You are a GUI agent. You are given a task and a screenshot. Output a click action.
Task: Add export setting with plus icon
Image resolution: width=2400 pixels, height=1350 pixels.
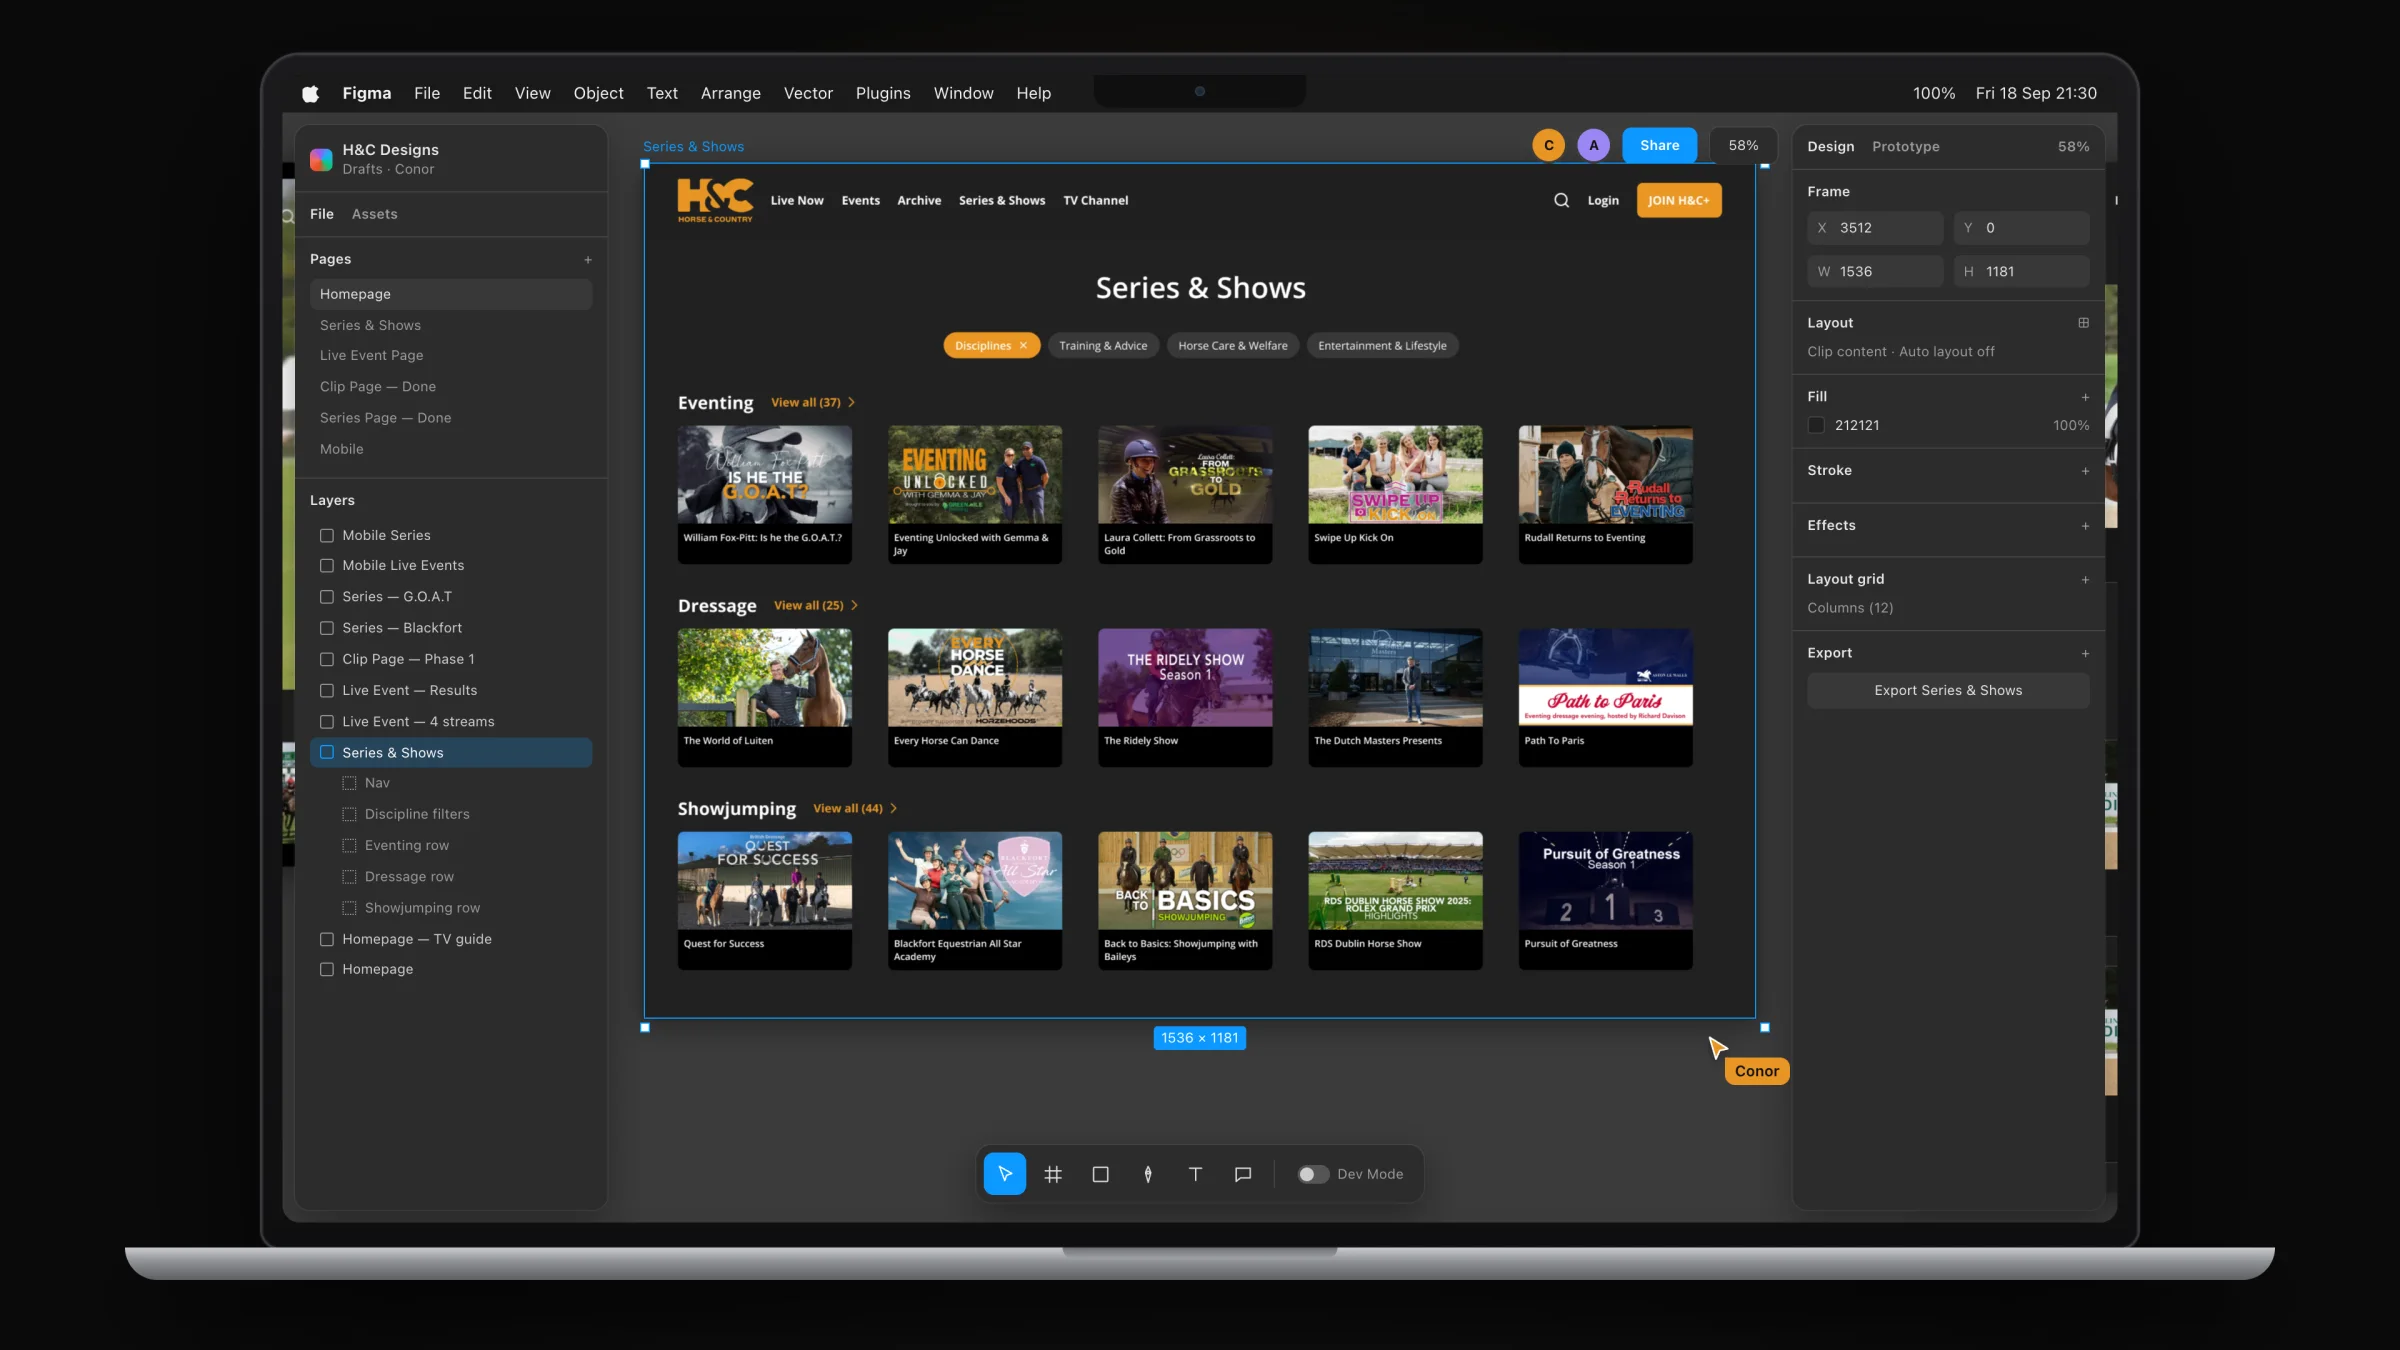click(x=2085, y=654)
